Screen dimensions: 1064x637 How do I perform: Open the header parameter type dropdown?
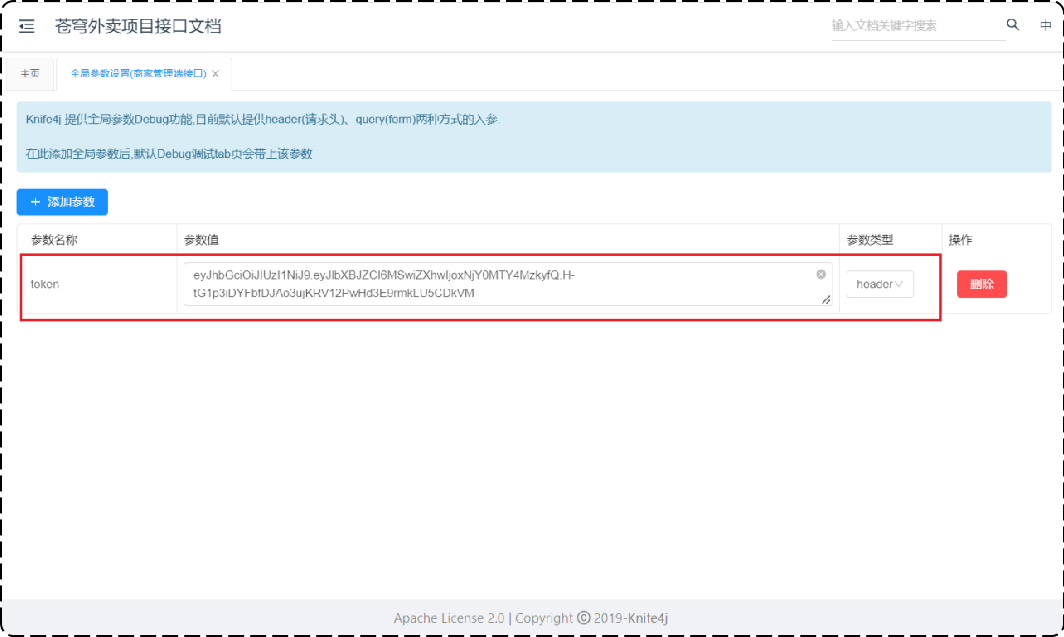879,284
